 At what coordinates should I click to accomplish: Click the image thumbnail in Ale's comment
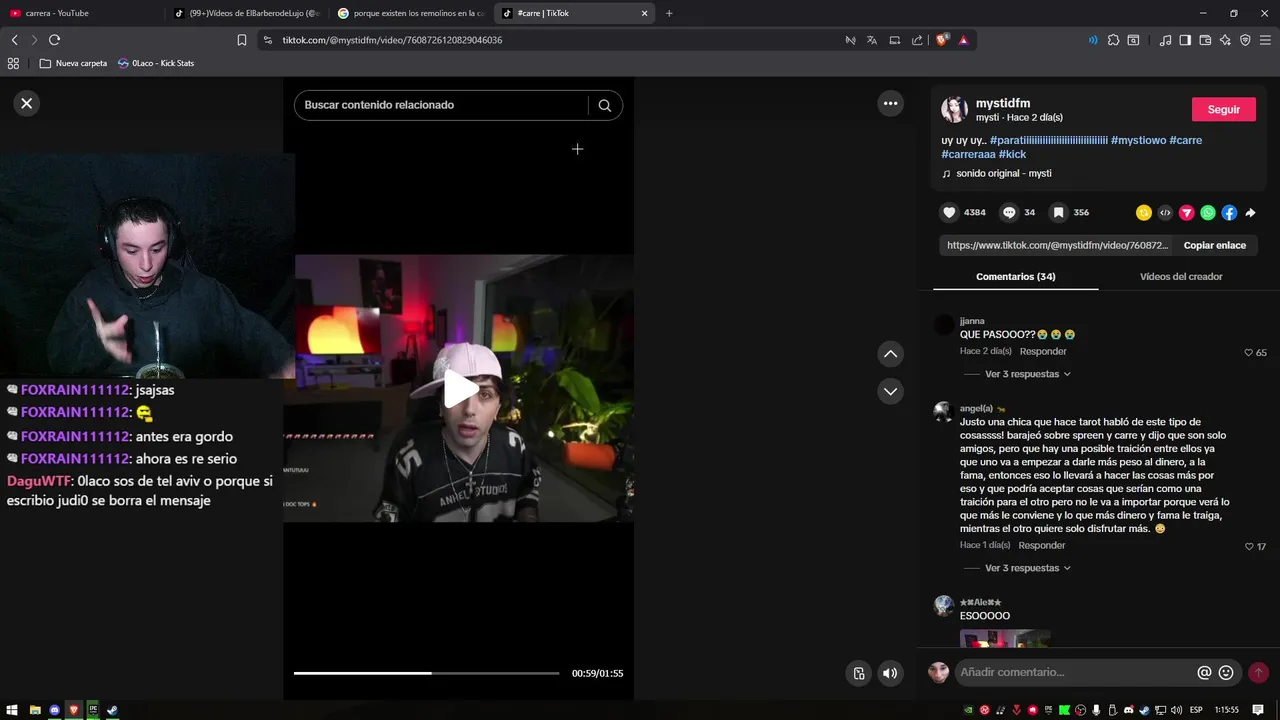pyautogui.click(x=1005, y=638)
